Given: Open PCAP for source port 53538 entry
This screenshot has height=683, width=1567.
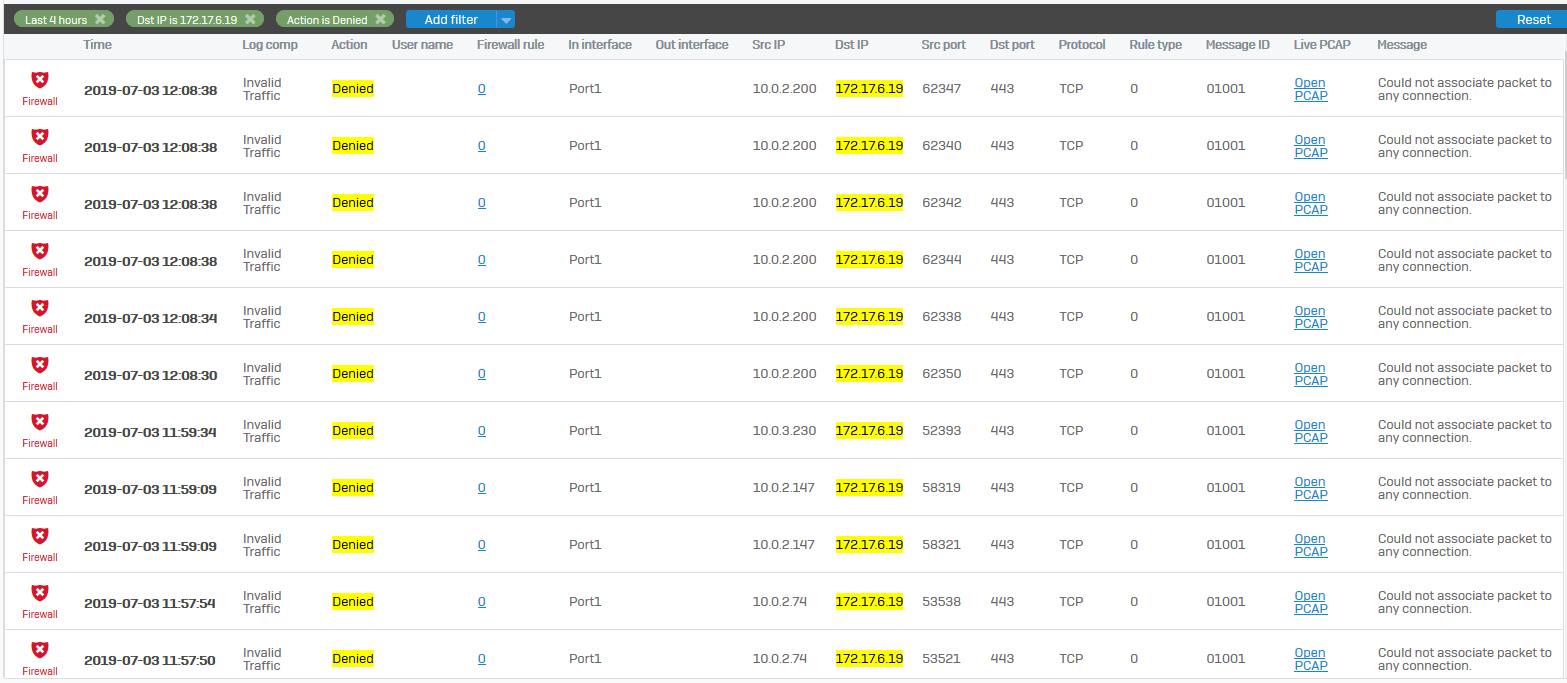Looking at the screenshot, I should click(1310, 602).
